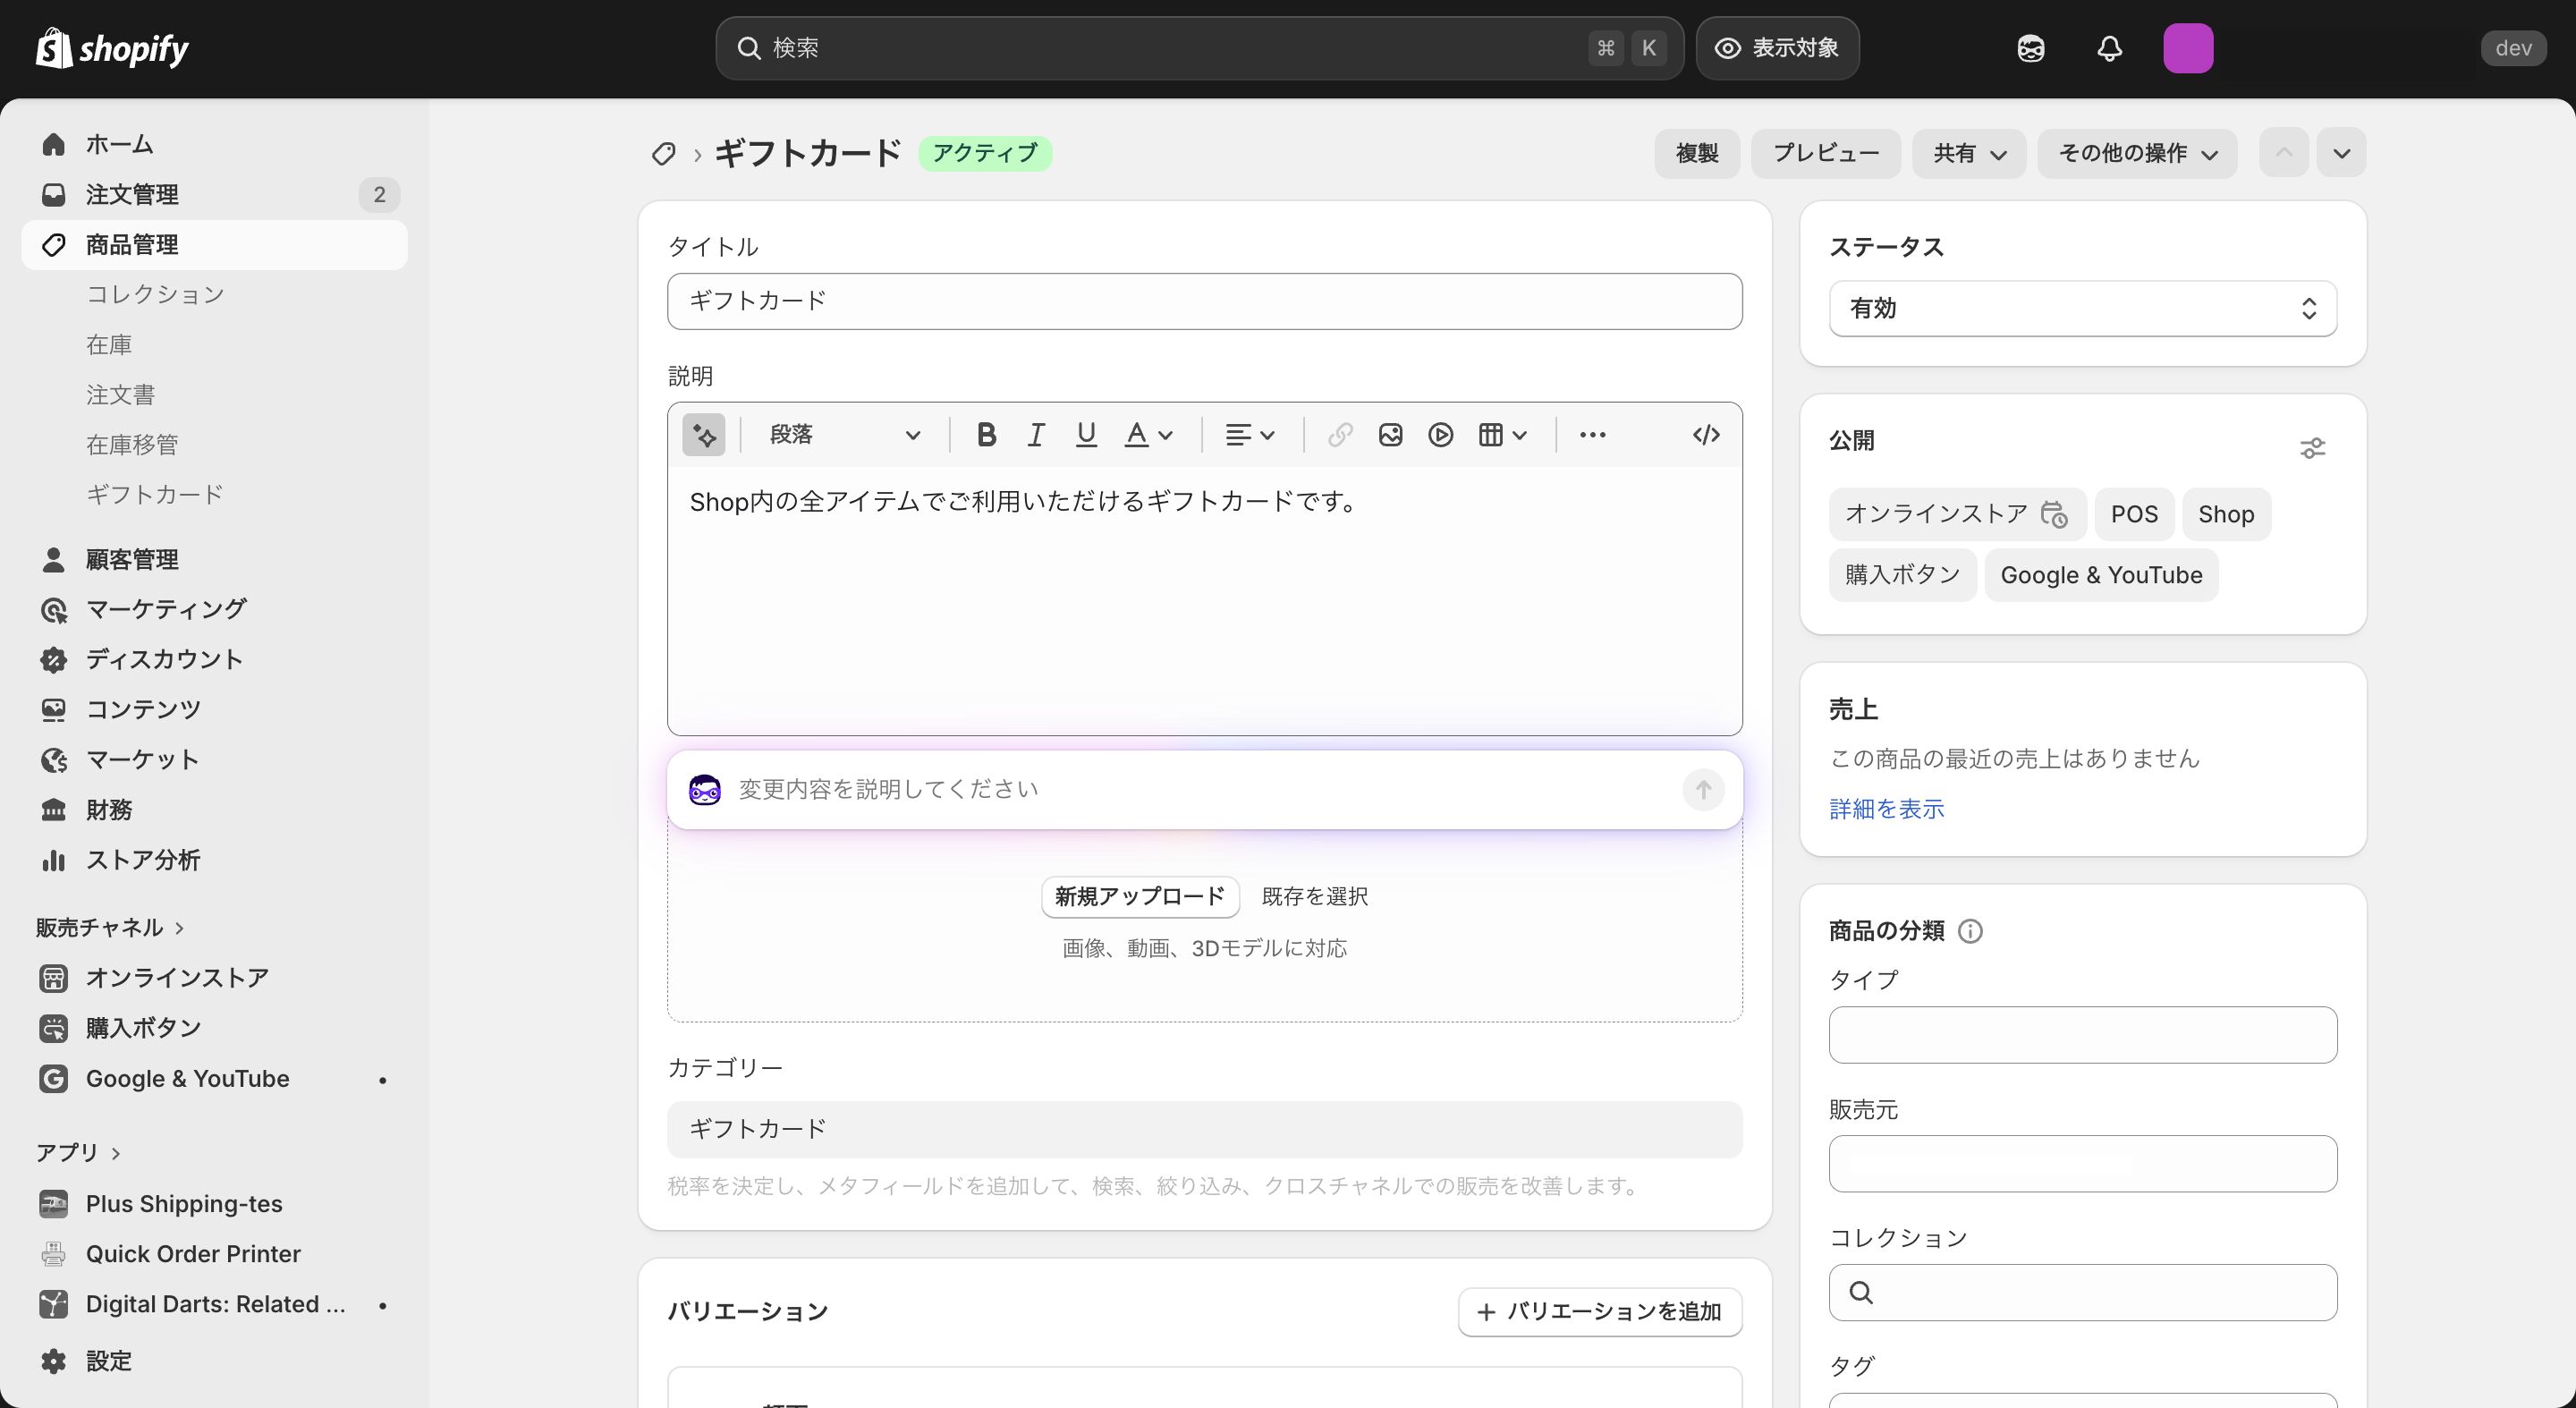
Task: Click the 複製 button to duplicate product
Action: click(1696, 153)
